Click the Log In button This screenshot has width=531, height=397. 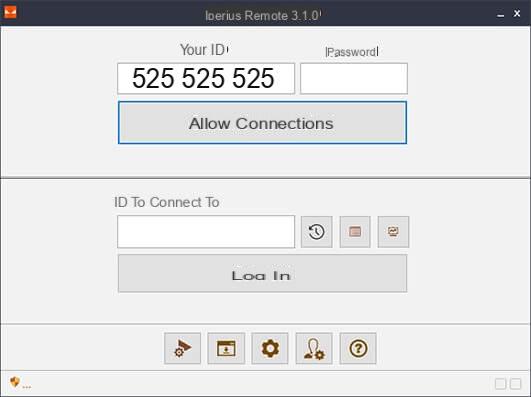coord(262,273)
